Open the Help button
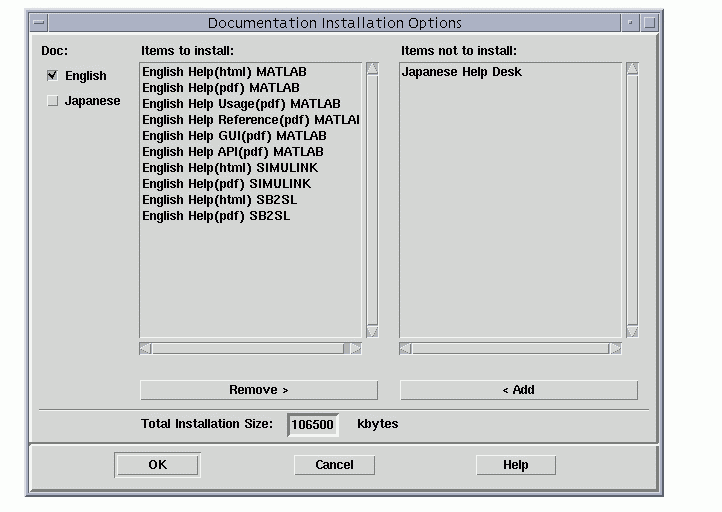Viewport: 722px width, 512px height. [516, 465]
